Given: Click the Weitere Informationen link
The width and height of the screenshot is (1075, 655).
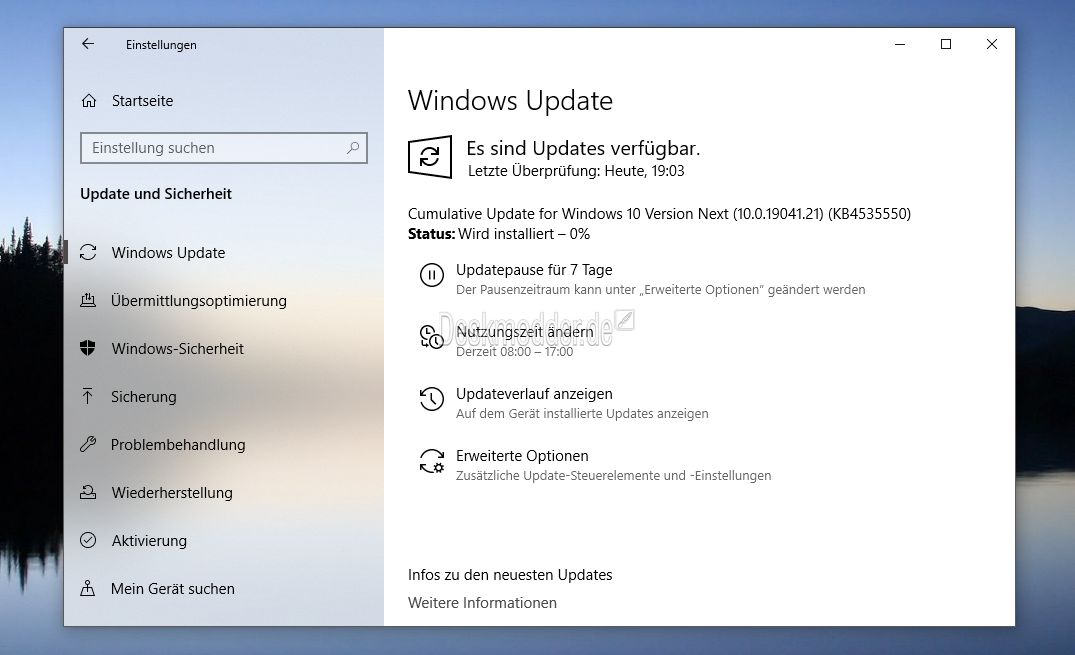Looking at the screenshot, I should (482, 603).
